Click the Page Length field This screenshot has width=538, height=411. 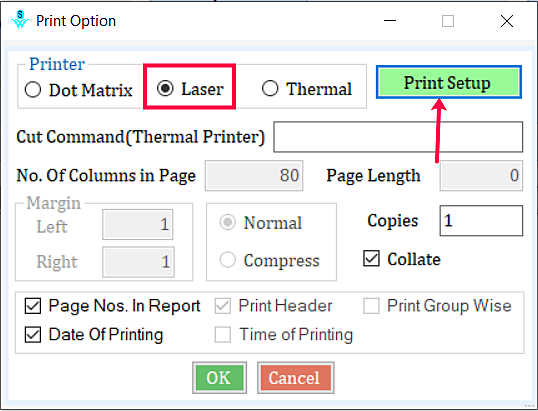481,175
